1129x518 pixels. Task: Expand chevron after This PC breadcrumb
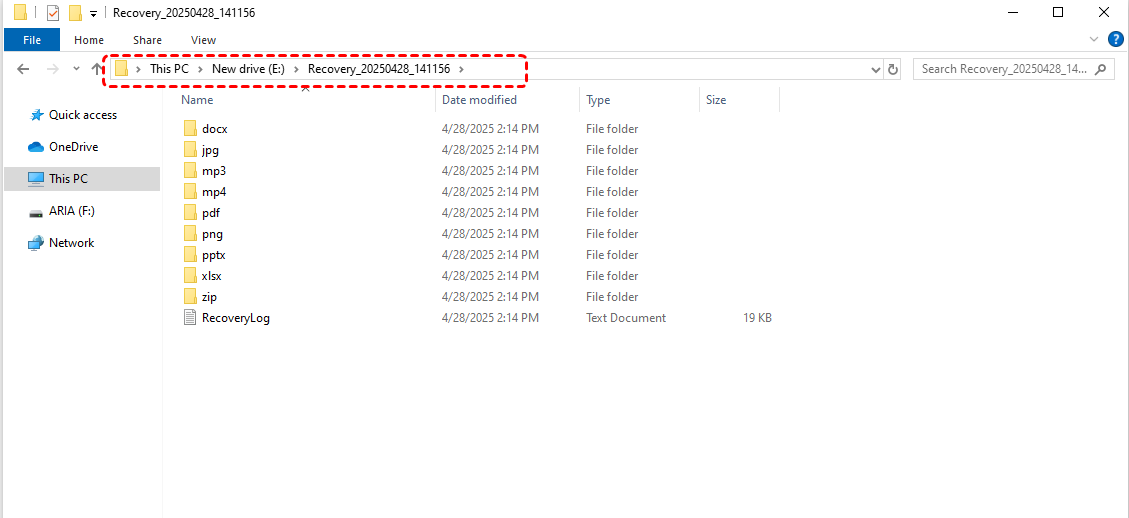click(x=199, y=69)
